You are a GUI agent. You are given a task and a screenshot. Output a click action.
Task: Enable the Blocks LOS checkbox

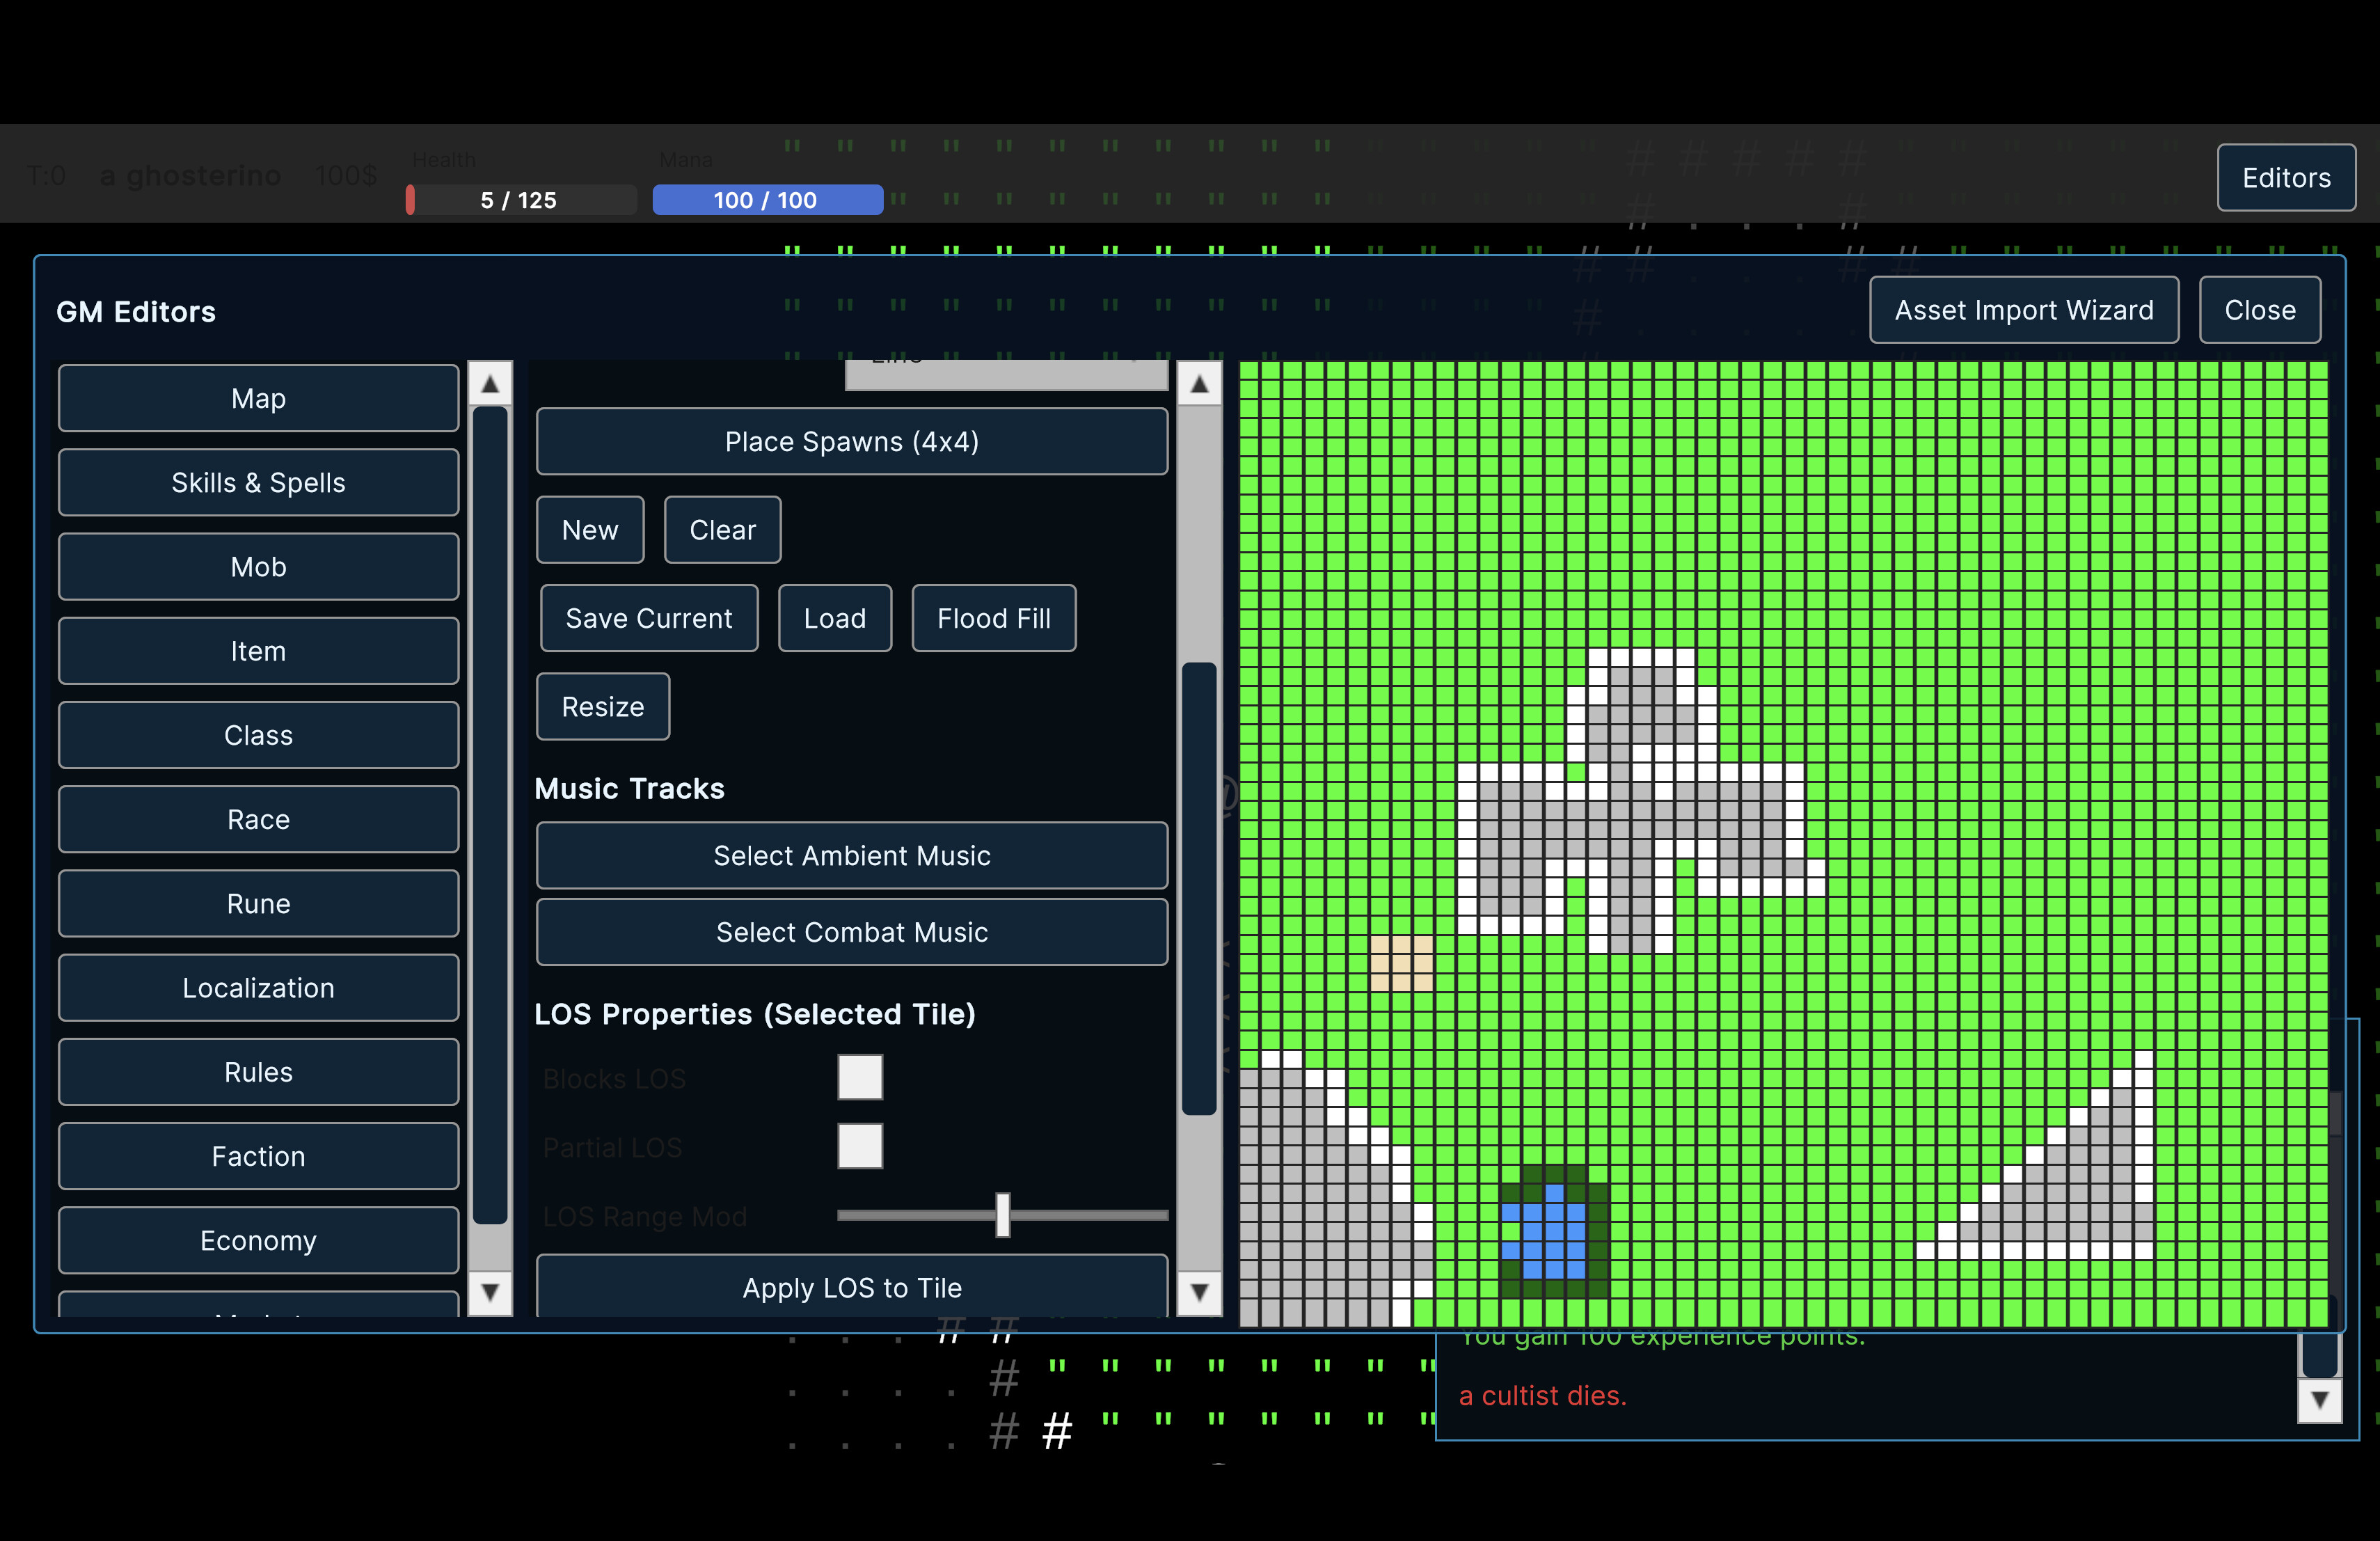click(x=860, y=1077)
